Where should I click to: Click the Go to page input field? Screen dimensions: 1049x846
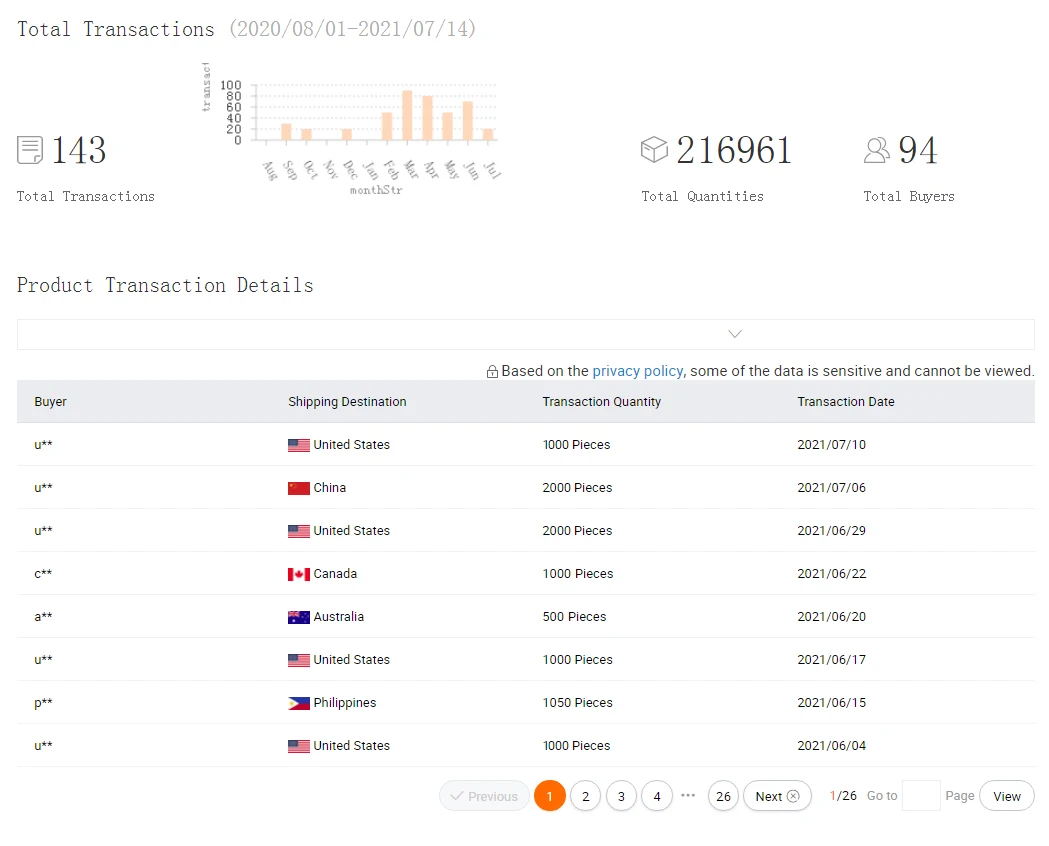(x=920, y=796)
